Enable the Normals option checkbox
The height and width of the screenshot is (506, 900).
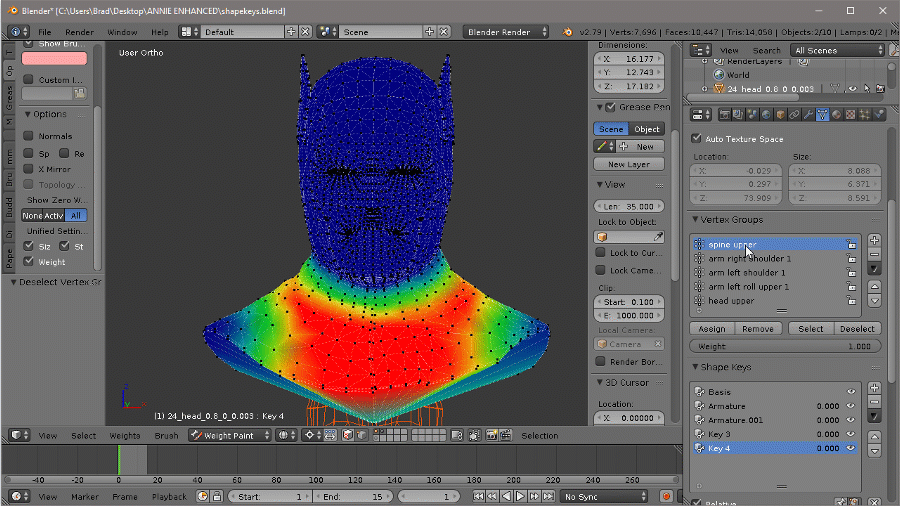(28, 136)
